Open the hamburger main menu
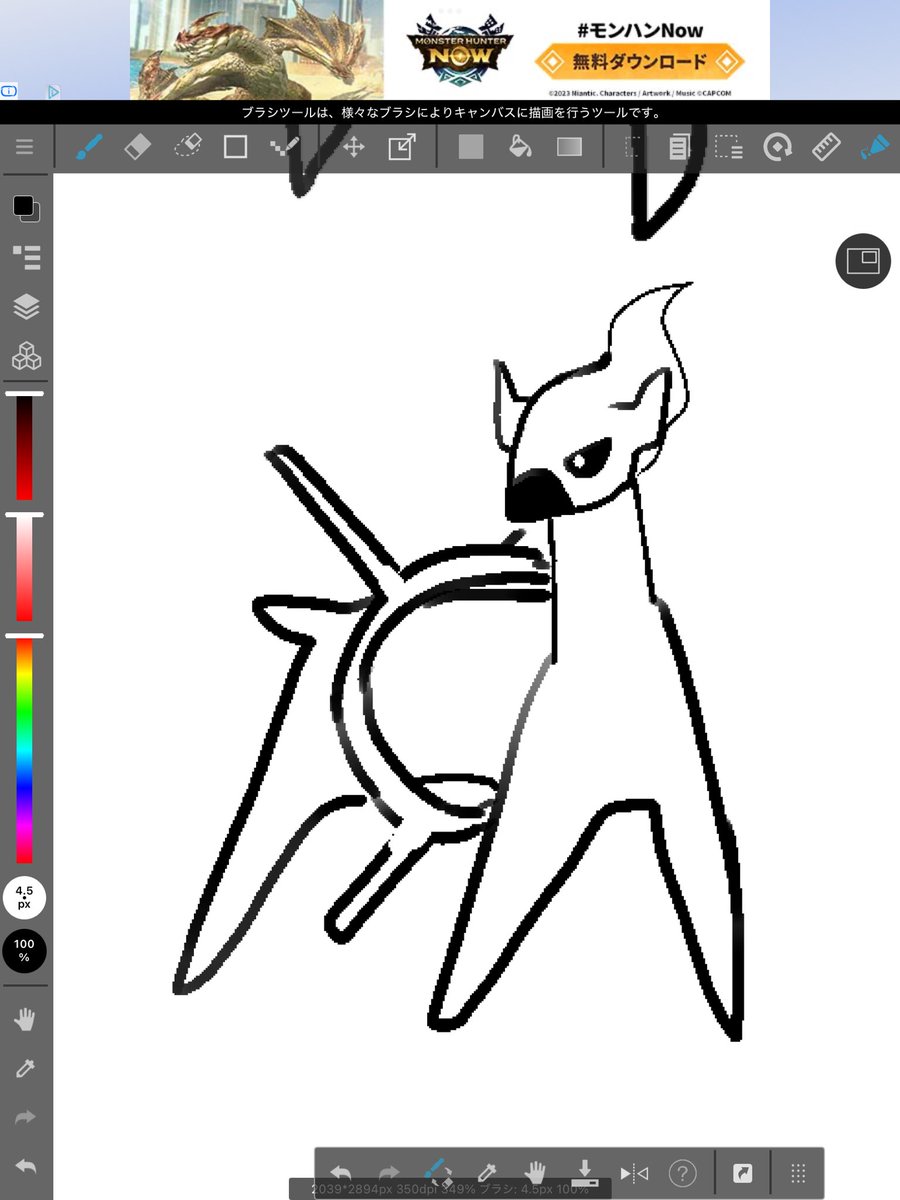Image resolution: width=900 pixels, height=1200 pixels. pos(25,148)
